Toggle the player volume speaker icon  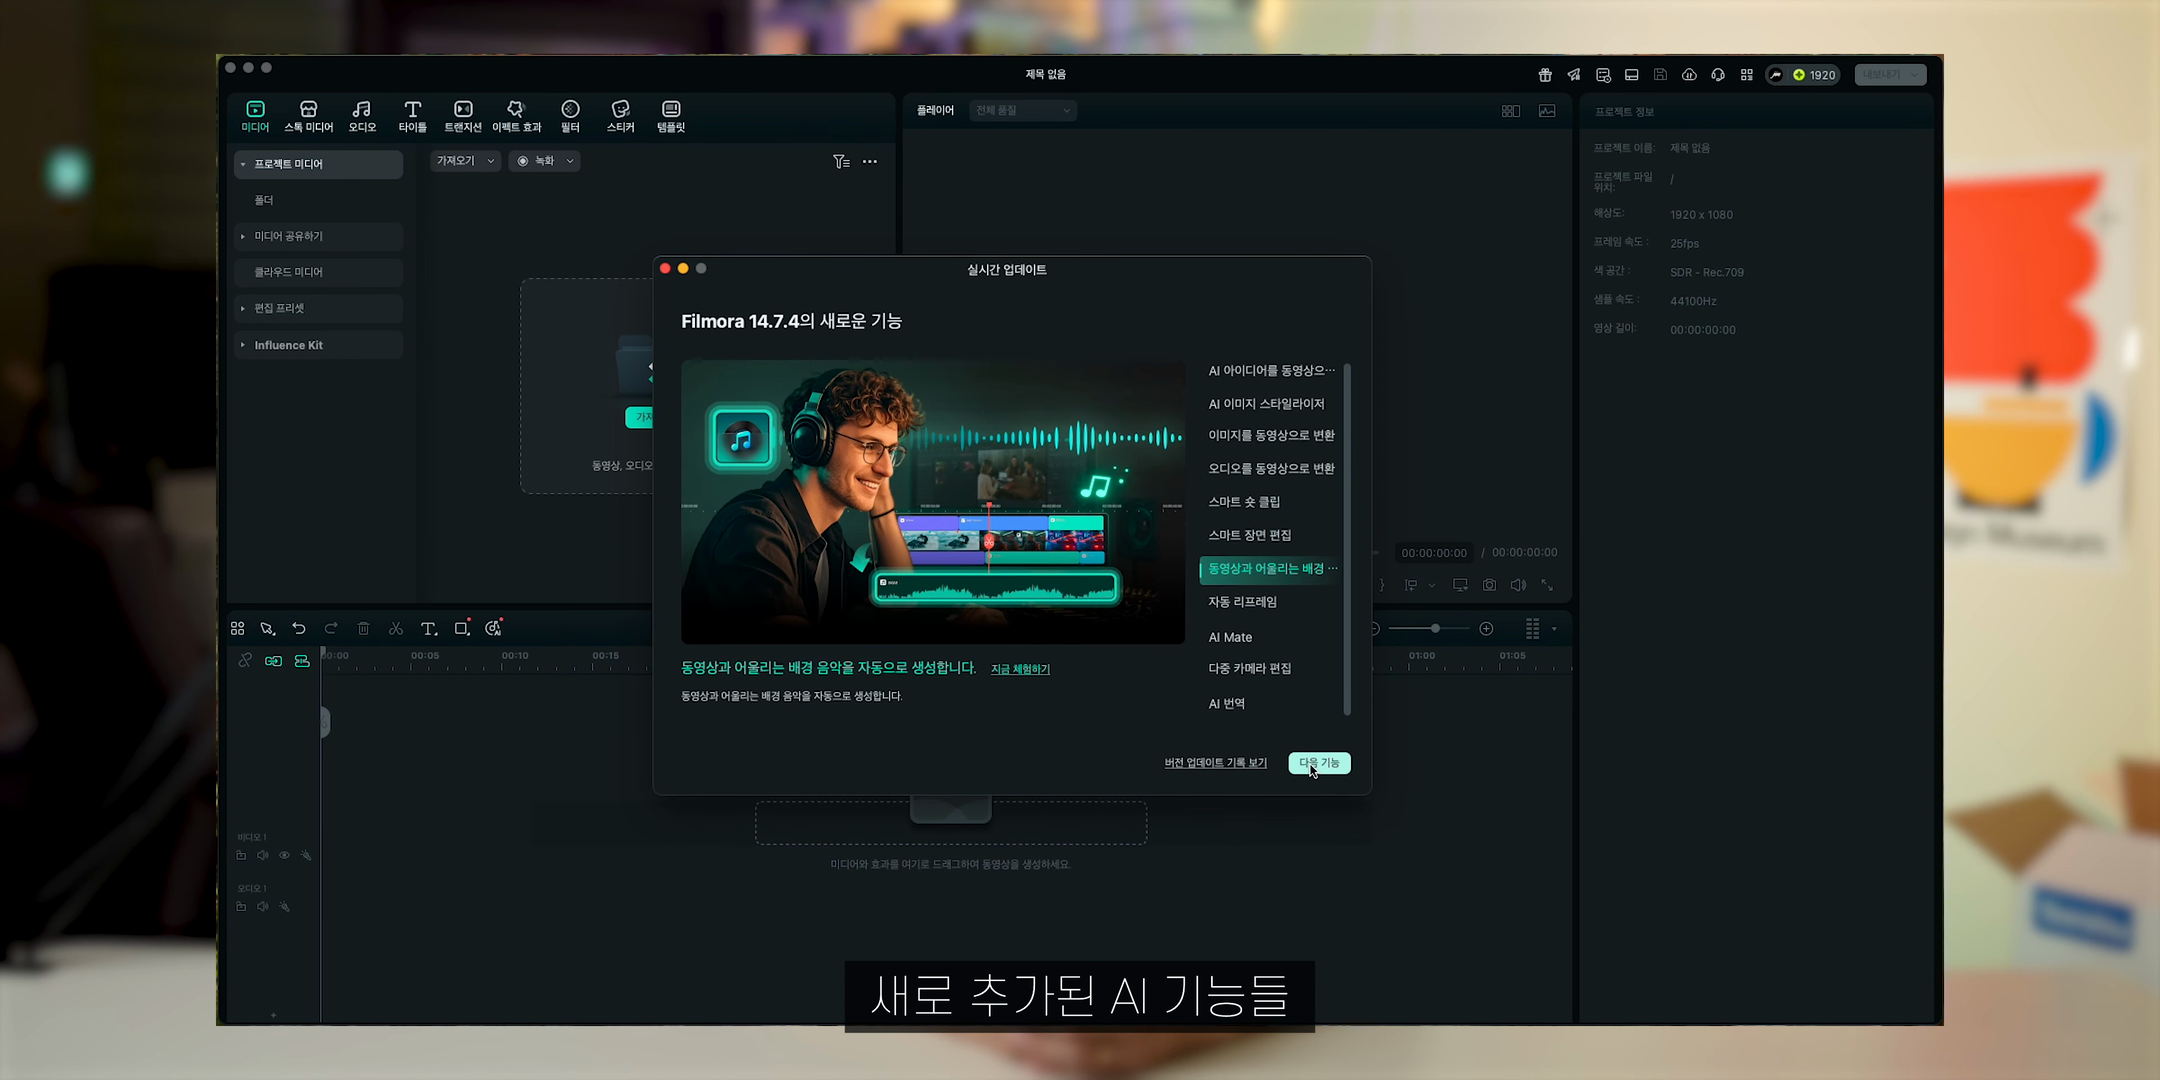(1518, 585)
